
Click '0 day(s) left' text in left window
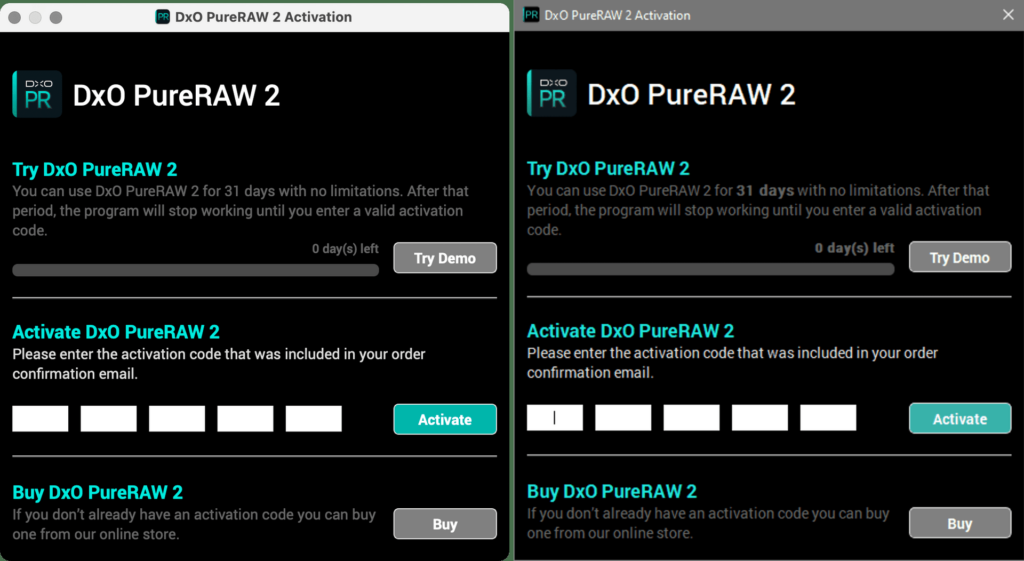[x=345, y=249]
